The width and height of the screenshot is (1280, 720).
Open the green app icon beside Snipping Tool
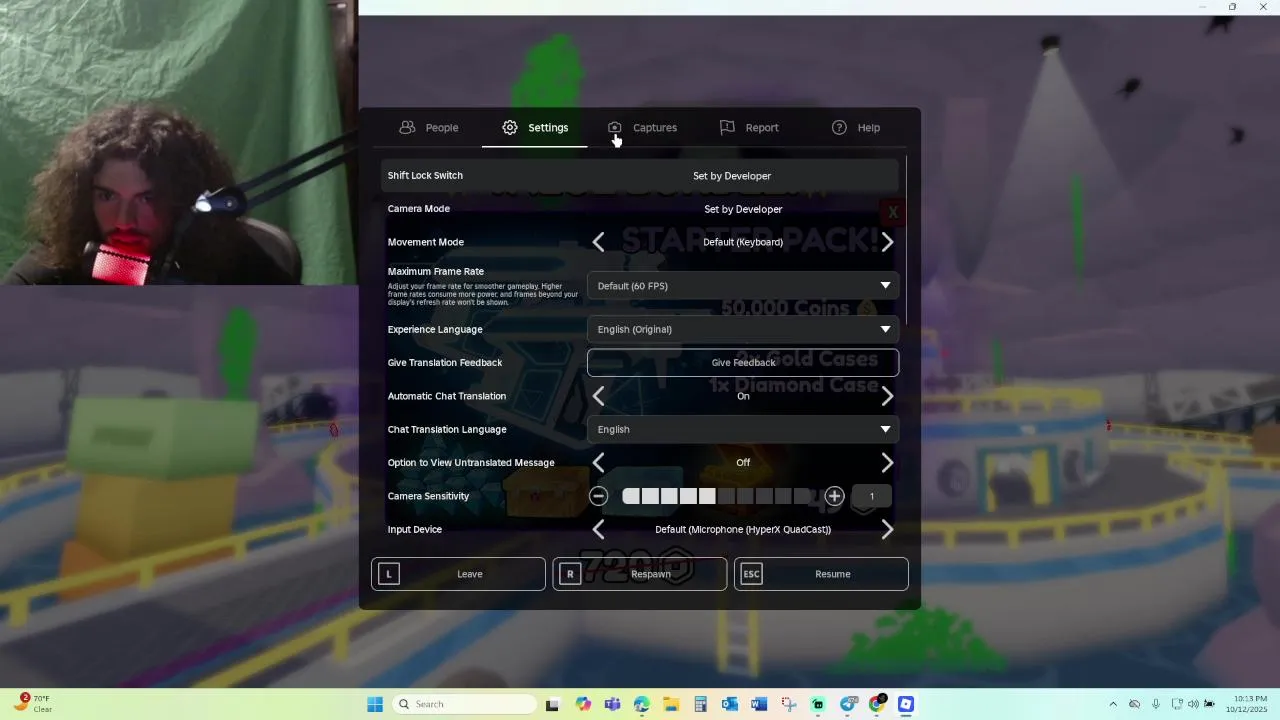tap(818, 704)
